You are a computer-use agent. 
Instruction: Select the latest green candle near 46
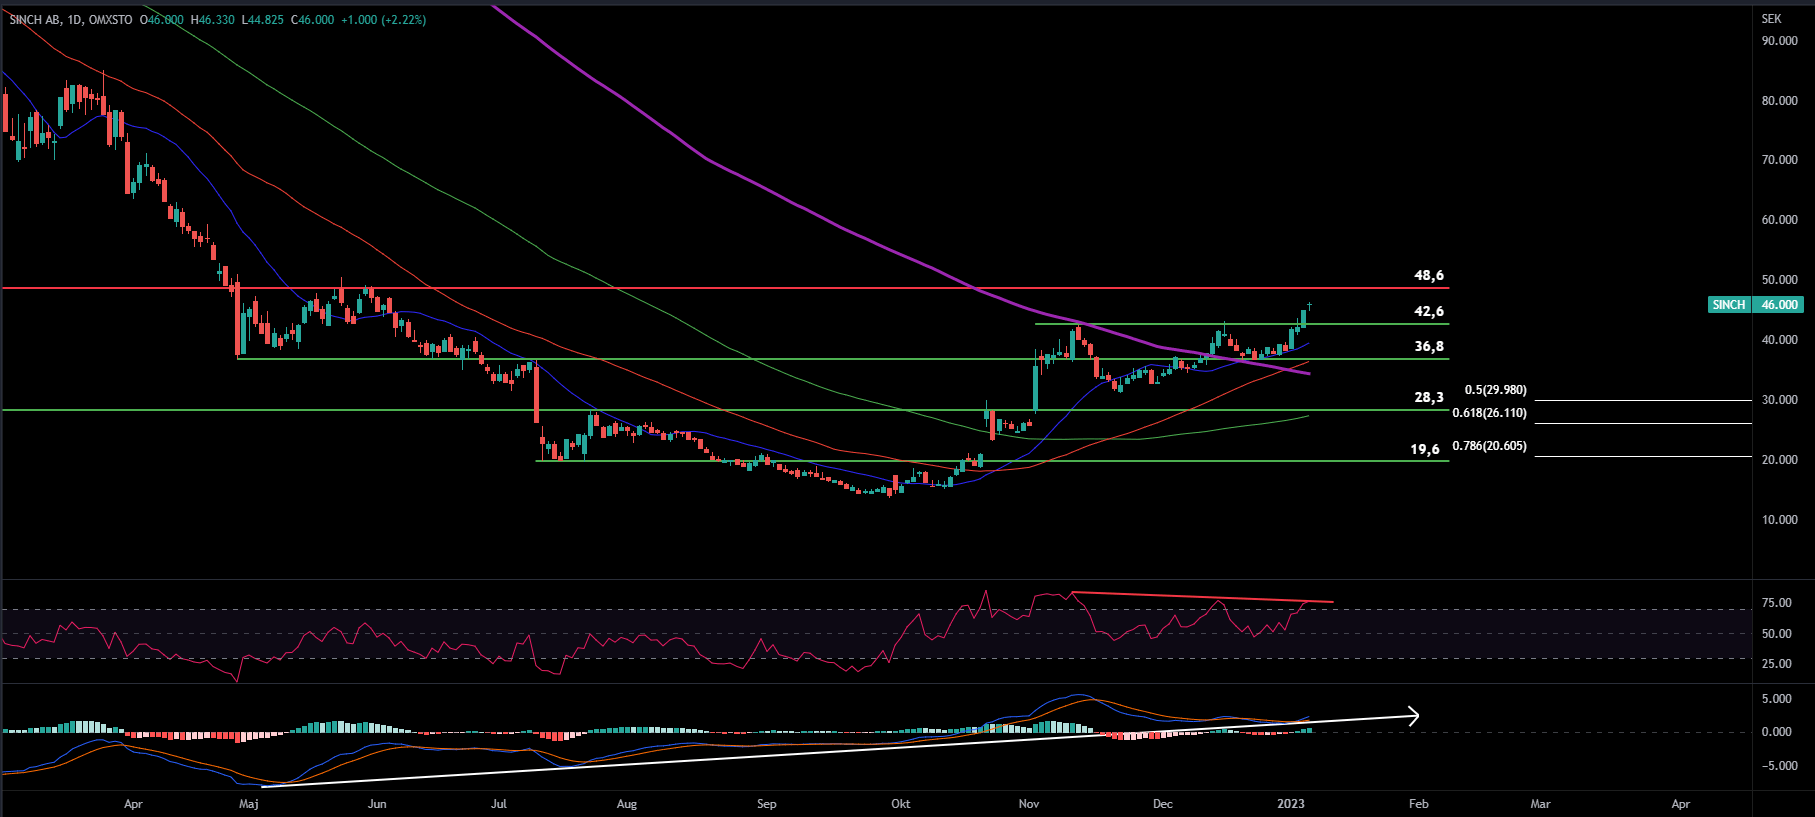[1303, 319]
